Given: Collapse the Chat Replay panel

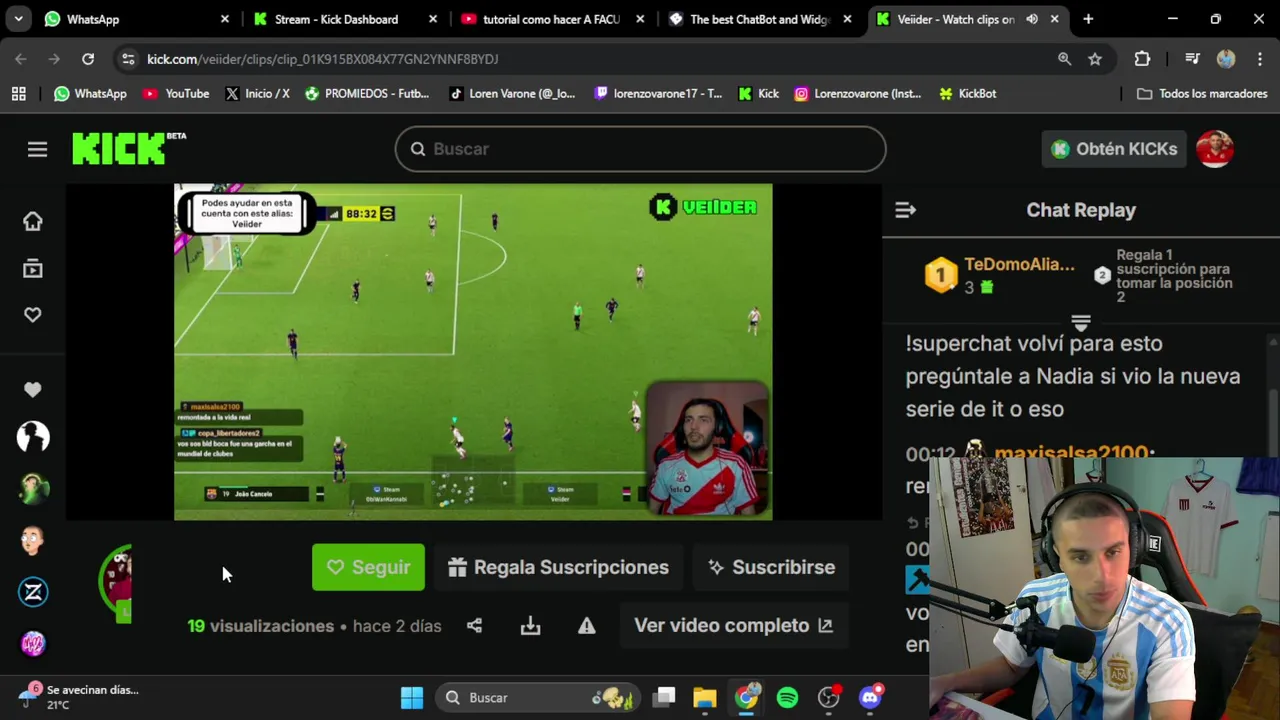Looking at the screenshot, I should (905, 210).
